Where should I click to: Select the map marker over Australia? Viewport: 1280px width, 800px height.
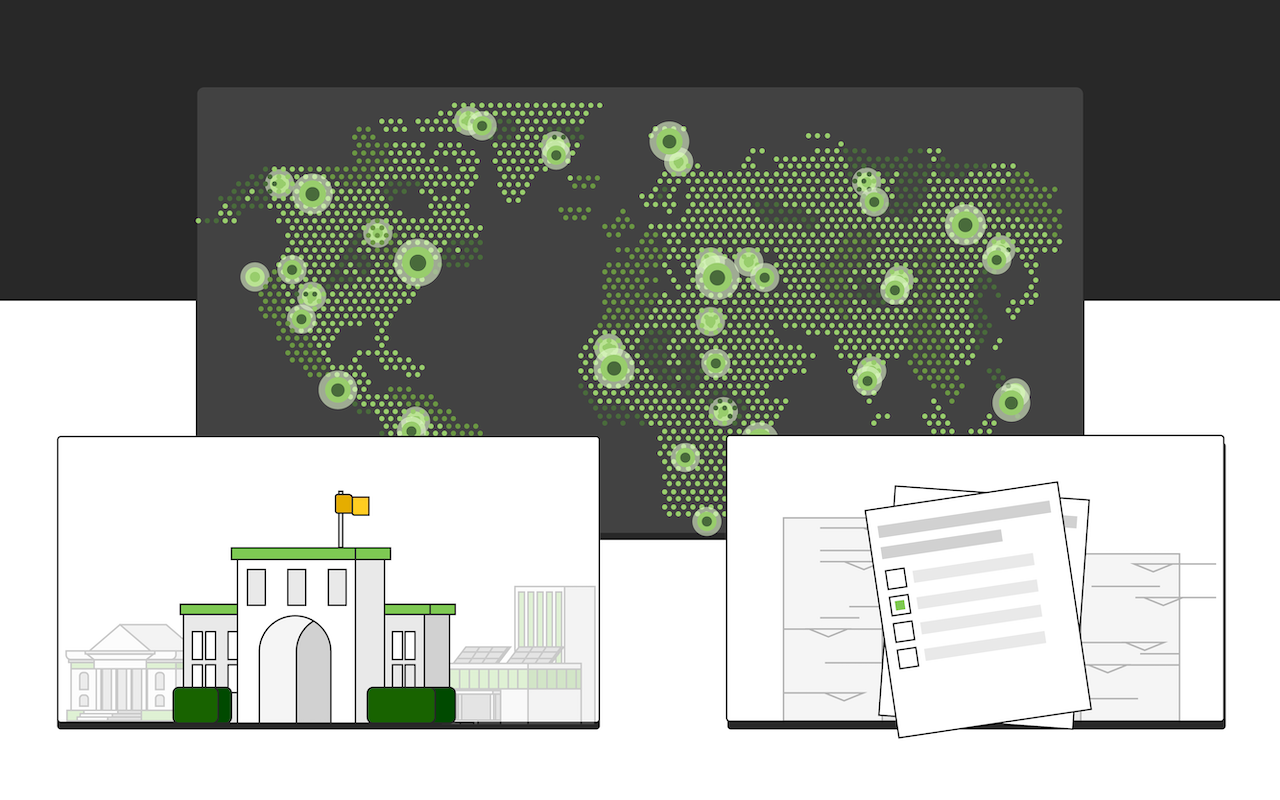(x=1011, y=403)
